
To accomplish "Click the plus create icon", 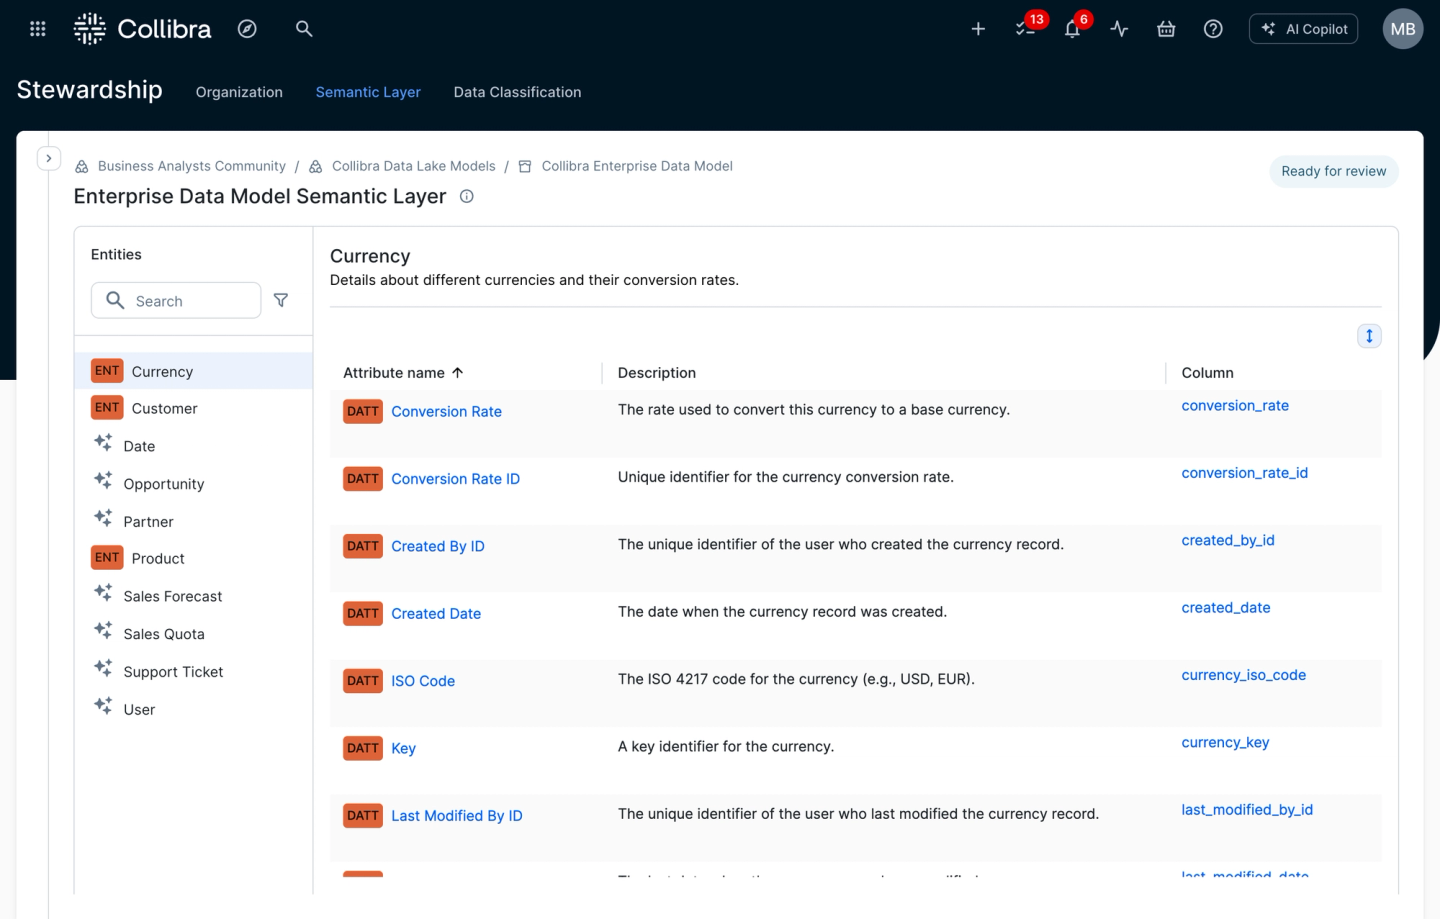I will pos(978,29).
